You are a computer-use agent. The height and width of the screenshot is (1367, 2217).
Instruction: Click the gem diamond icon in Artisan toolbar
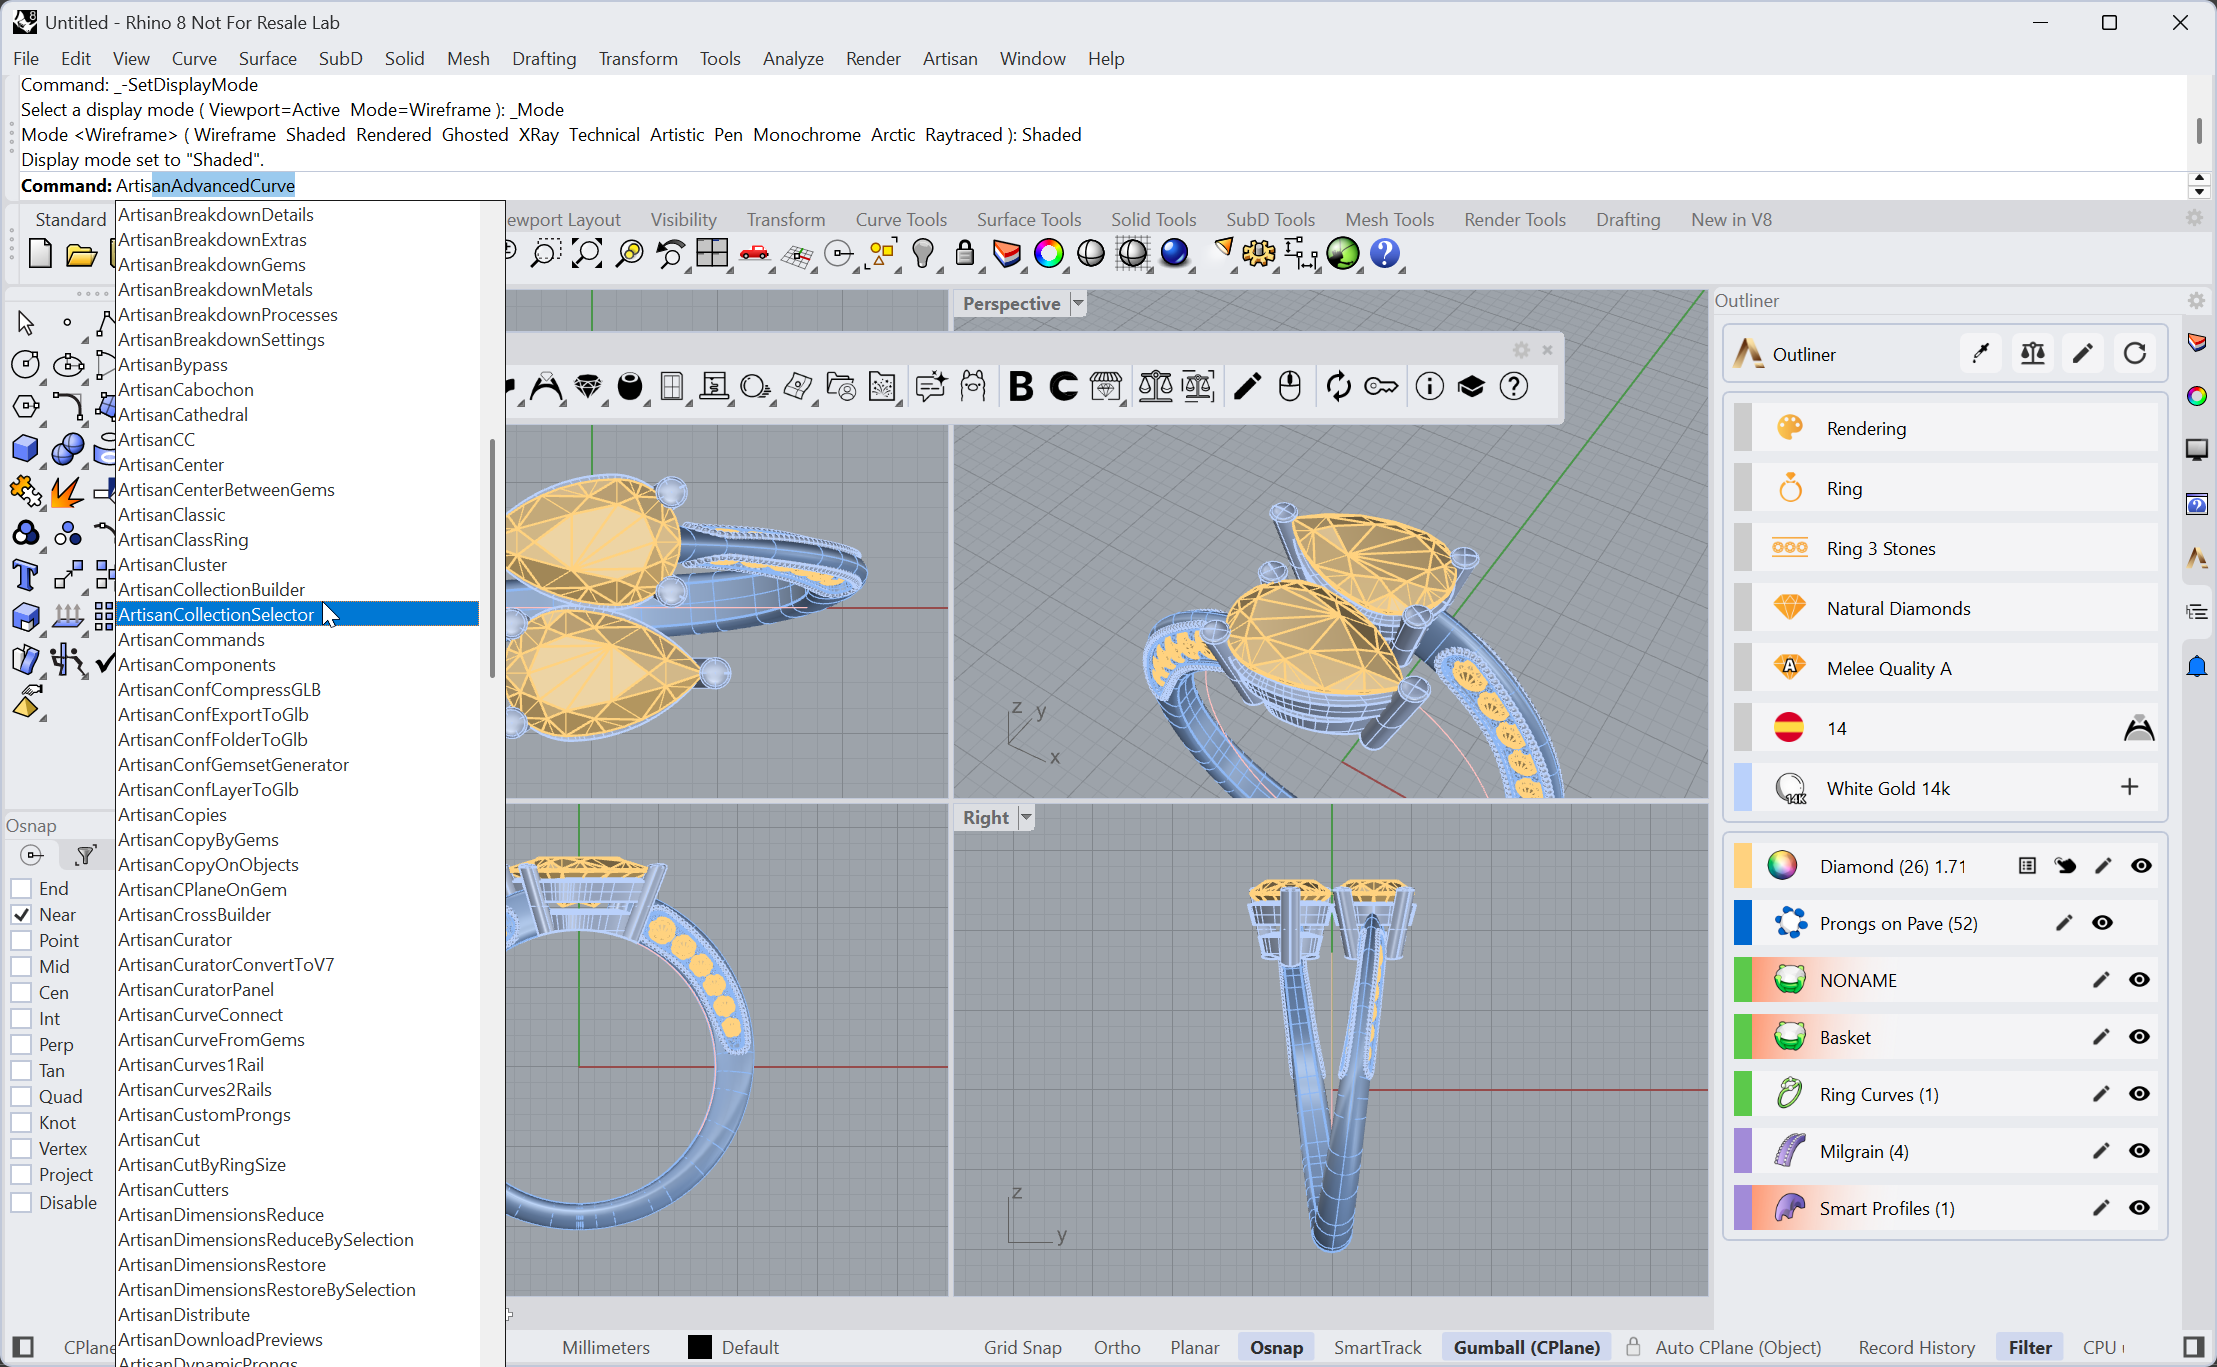(588, 386)
